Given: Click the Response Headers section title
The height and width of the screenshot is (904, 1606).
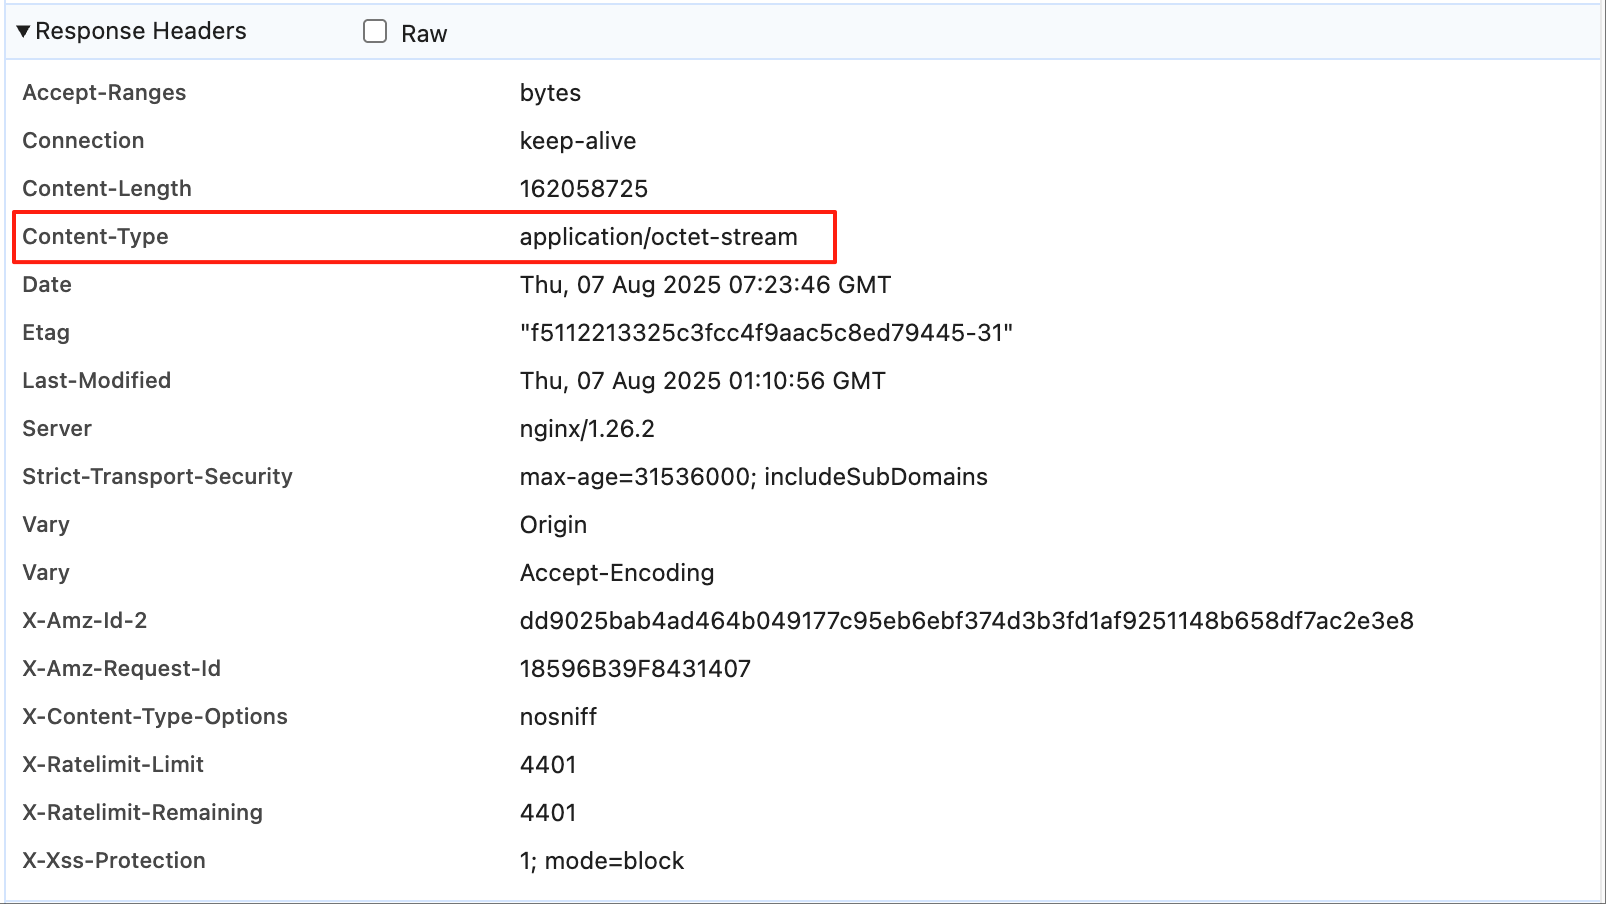Looking at the screenshot, I should click(x=140, y=32).
